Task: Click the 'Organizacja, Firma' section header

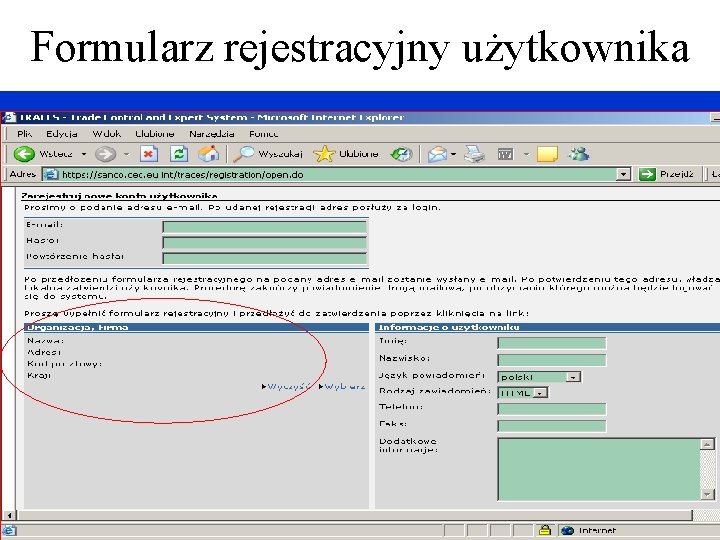Action: click(197, 327)
